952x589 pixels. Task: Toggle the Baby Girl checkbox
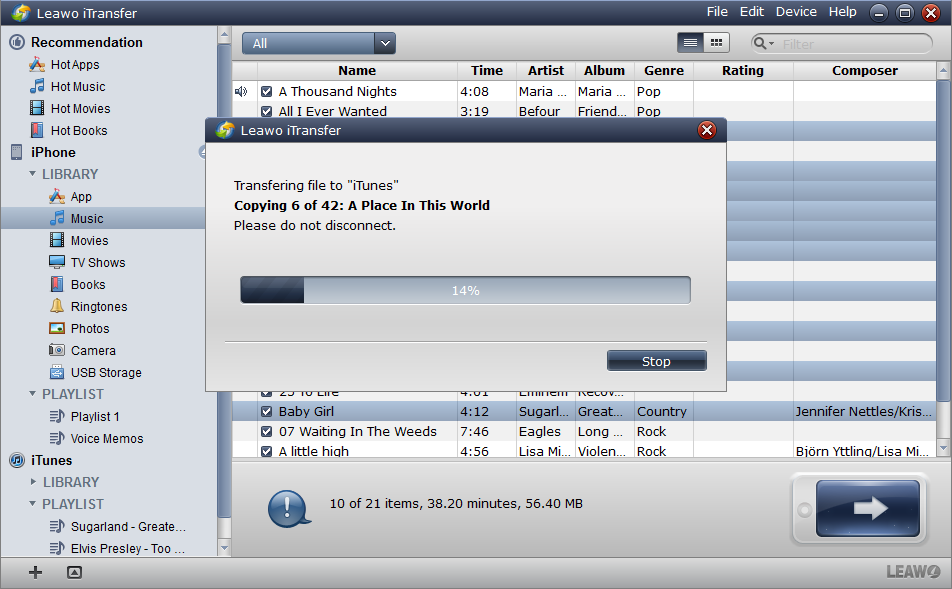[x=266, y=412]
